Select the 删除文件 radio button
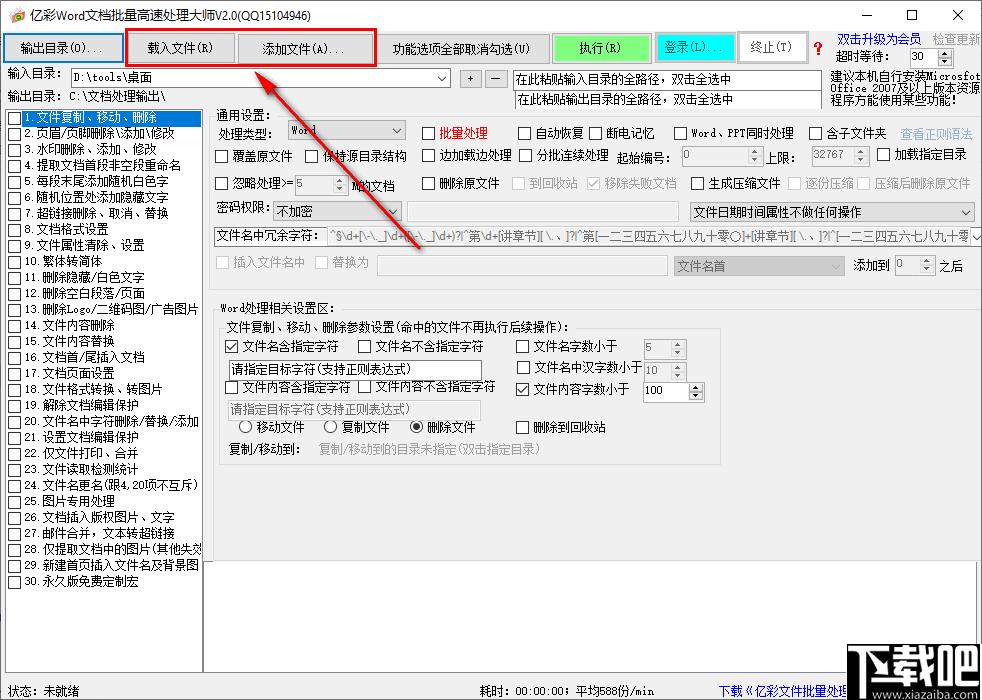This screenshot has height=700, width=982. click(x=416, y=428)
